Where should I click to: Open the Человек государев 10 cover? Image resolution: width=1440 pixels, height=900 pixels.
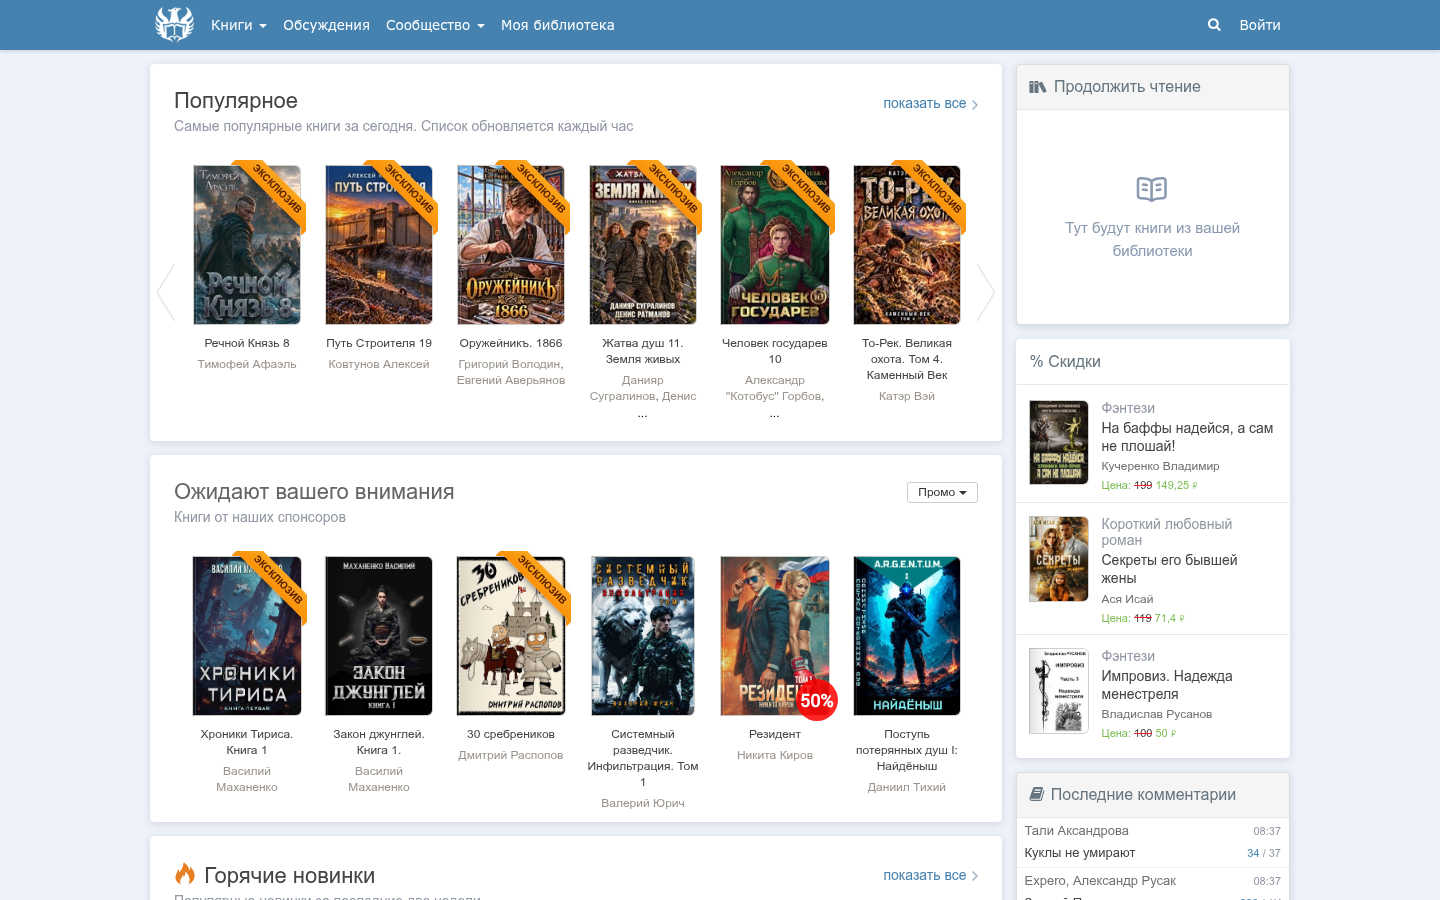coord(775,245)
